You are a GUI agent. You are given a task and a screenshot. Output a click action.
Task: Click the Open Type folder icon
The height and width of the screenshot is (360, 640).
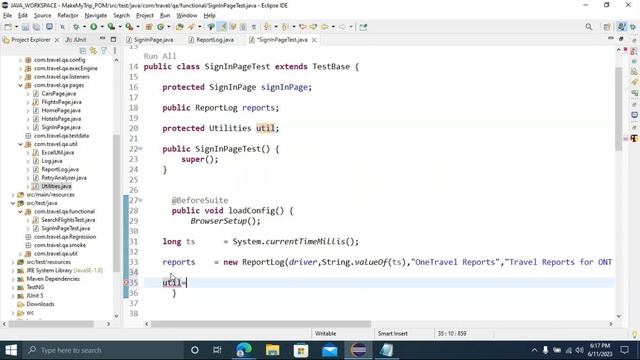[180, 27]
